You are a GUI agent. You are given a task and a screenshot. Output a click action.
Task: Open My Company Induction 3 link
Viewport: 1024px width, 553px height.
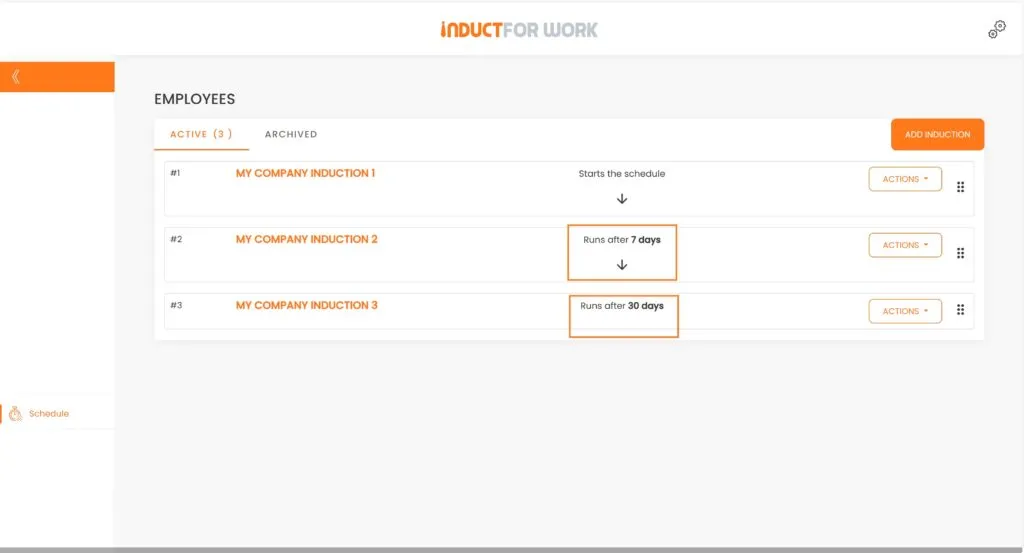[306, 305]
